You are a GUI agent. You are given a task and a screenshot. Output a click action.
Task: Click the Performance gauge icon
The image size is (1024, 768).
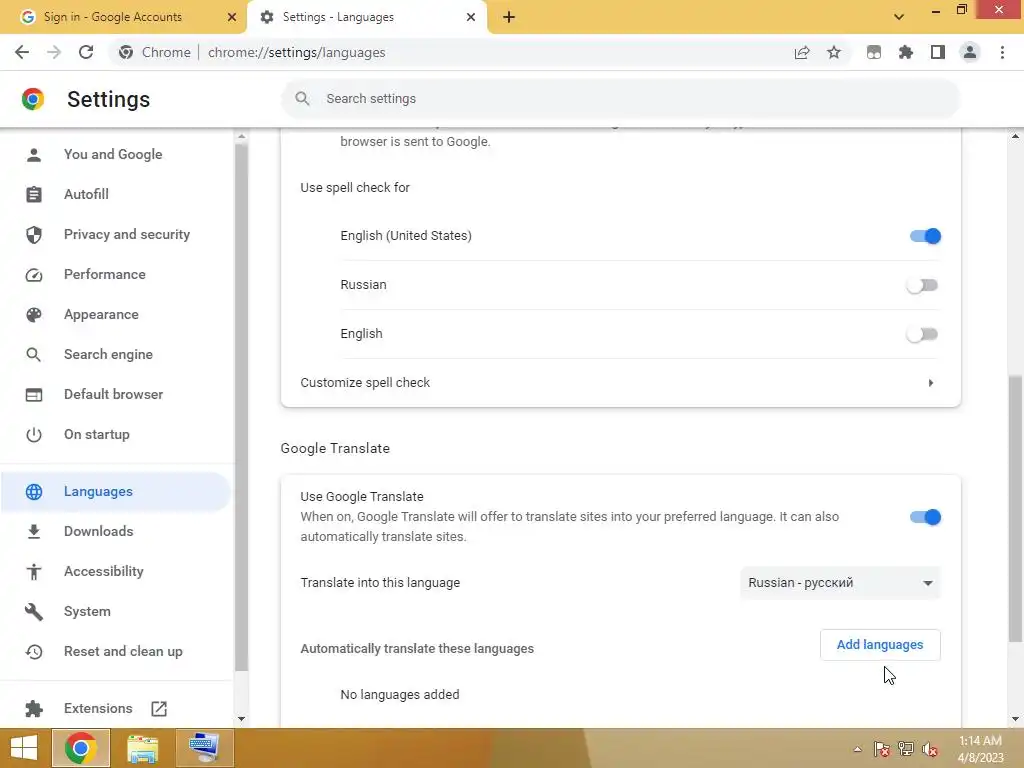point(34,275)
